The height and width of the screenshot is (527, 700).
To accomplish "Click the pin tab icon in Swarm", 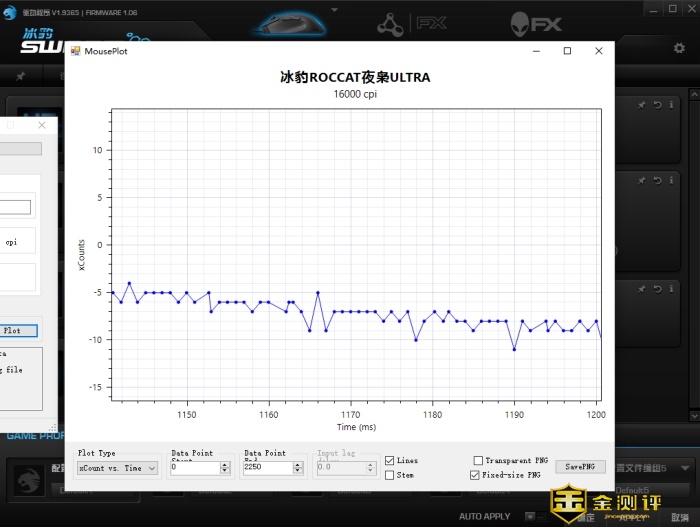I will tap(21, 76).
